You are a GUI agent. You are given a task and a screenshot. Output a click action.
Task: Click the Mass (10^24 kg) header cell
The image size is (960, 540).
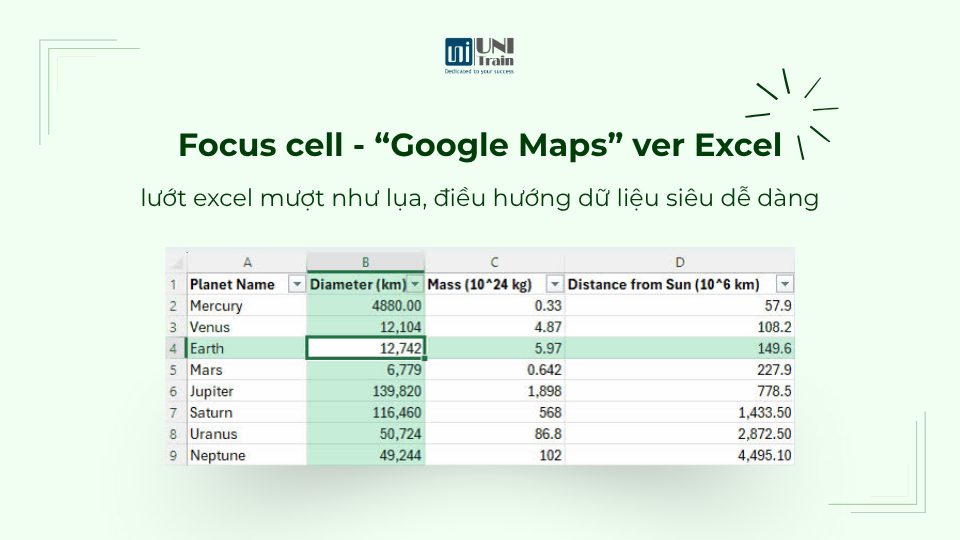tap(495, 284)
